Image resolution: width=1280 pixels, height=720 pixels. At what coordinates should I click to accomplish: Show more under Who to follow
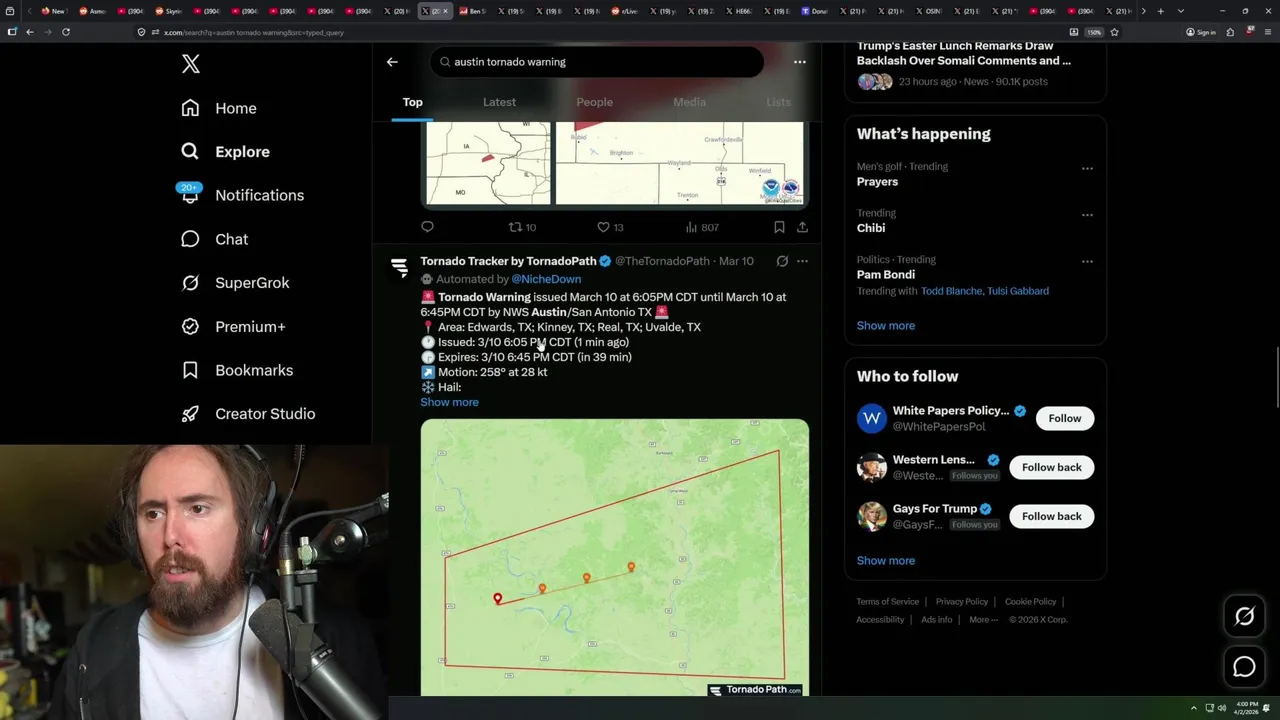pos(885,561)
